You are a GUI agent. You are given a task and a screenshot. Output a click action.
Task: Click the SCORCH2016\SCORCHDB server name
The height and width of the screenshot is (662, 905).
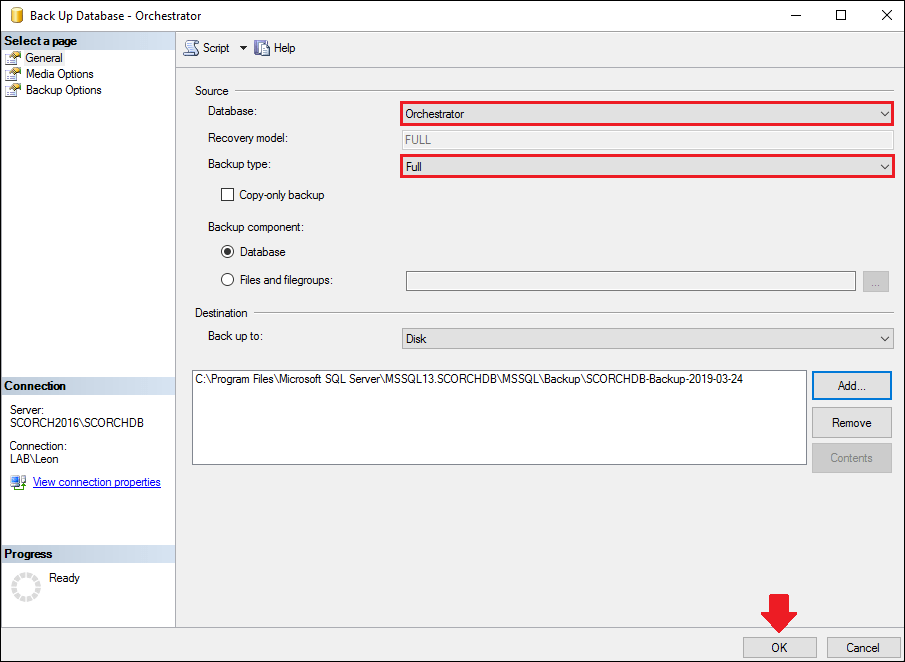77,422
